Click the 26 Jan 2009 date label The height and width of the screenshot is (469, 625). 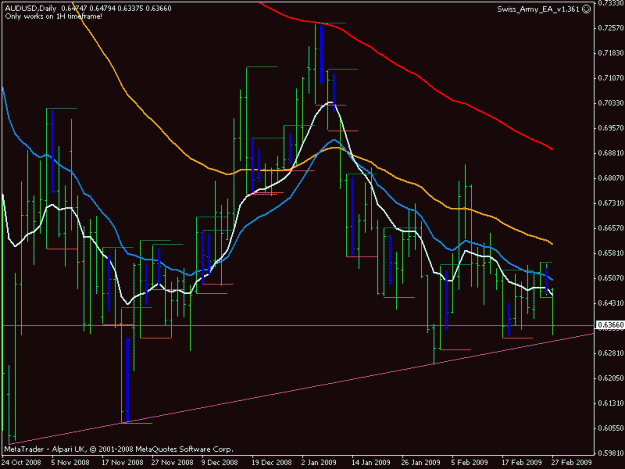click(x=421, y=462)
